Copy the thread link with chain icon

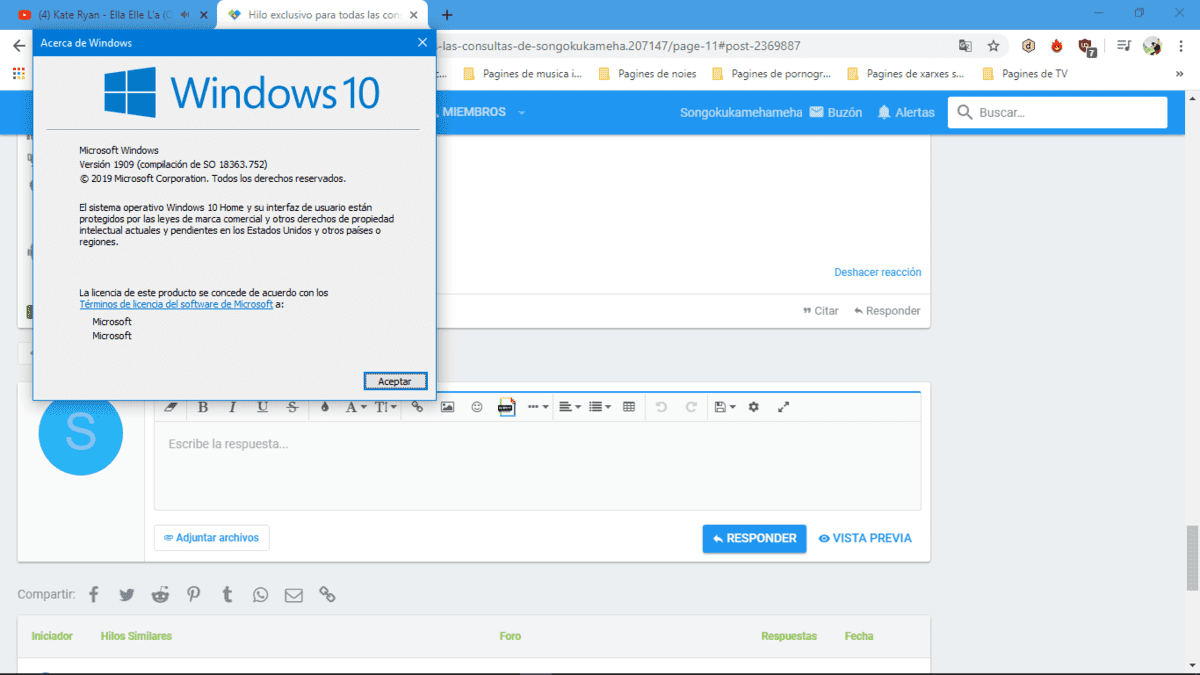coord(327,594)
